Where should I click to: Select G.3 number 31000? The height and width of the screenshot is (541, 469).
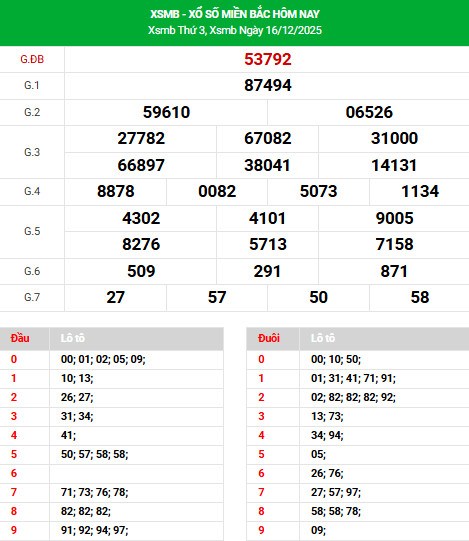(x=394, y=138)
